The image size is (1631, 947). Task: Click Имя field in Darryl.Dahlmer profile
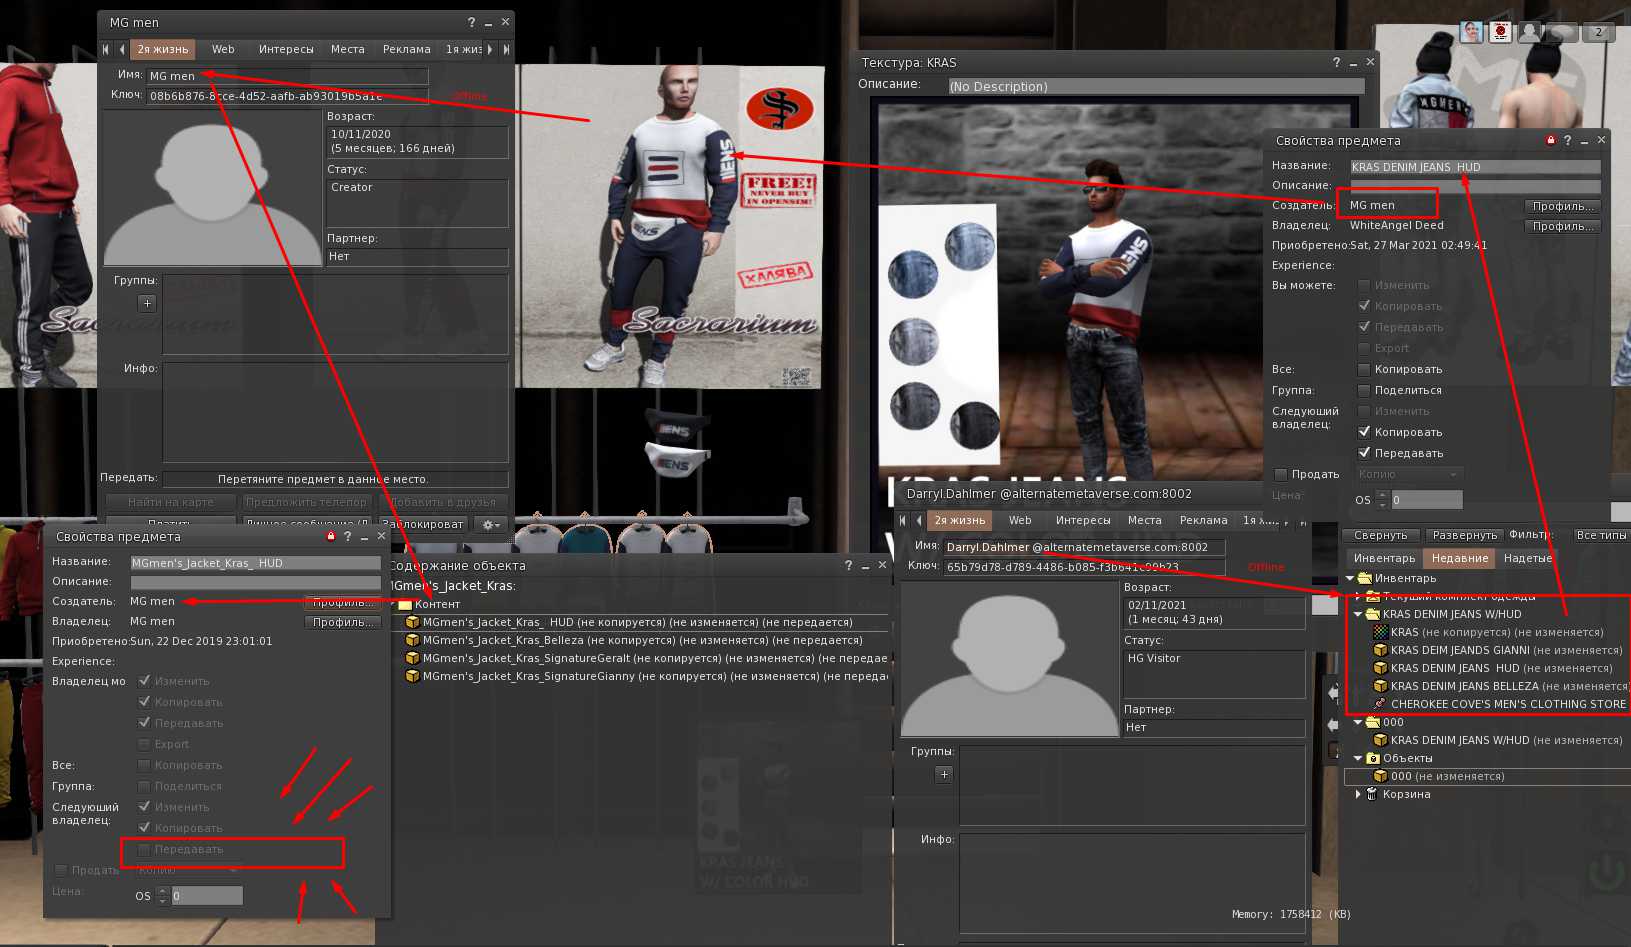point(1084,547)
